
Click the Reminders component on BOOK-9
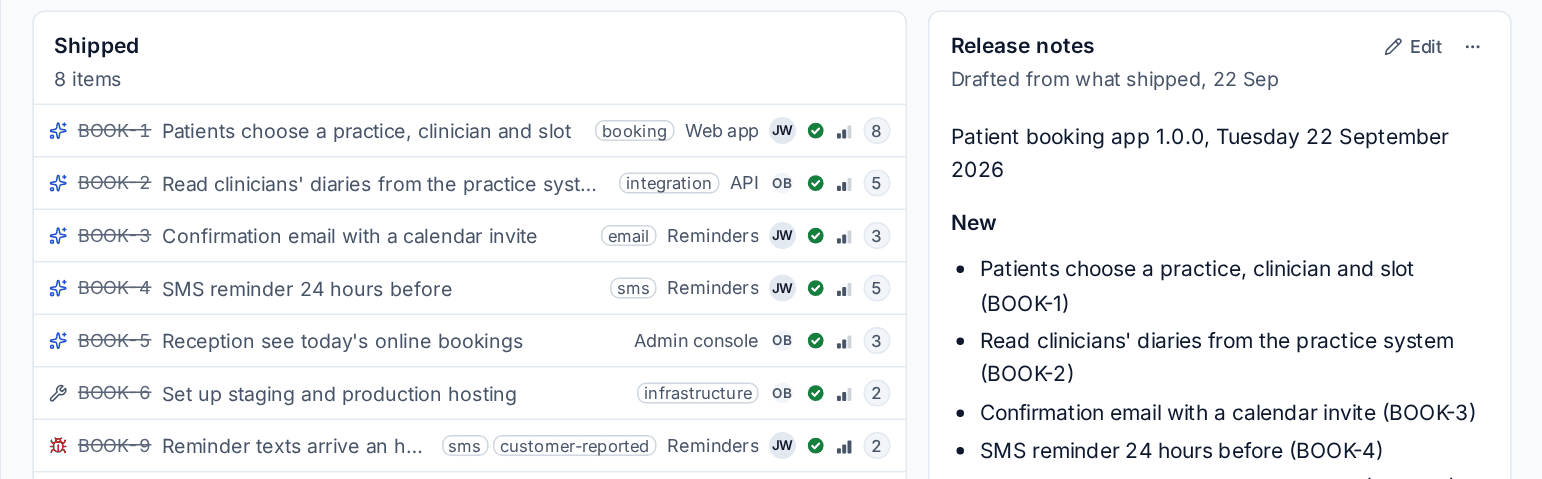[x=713, y=446]
